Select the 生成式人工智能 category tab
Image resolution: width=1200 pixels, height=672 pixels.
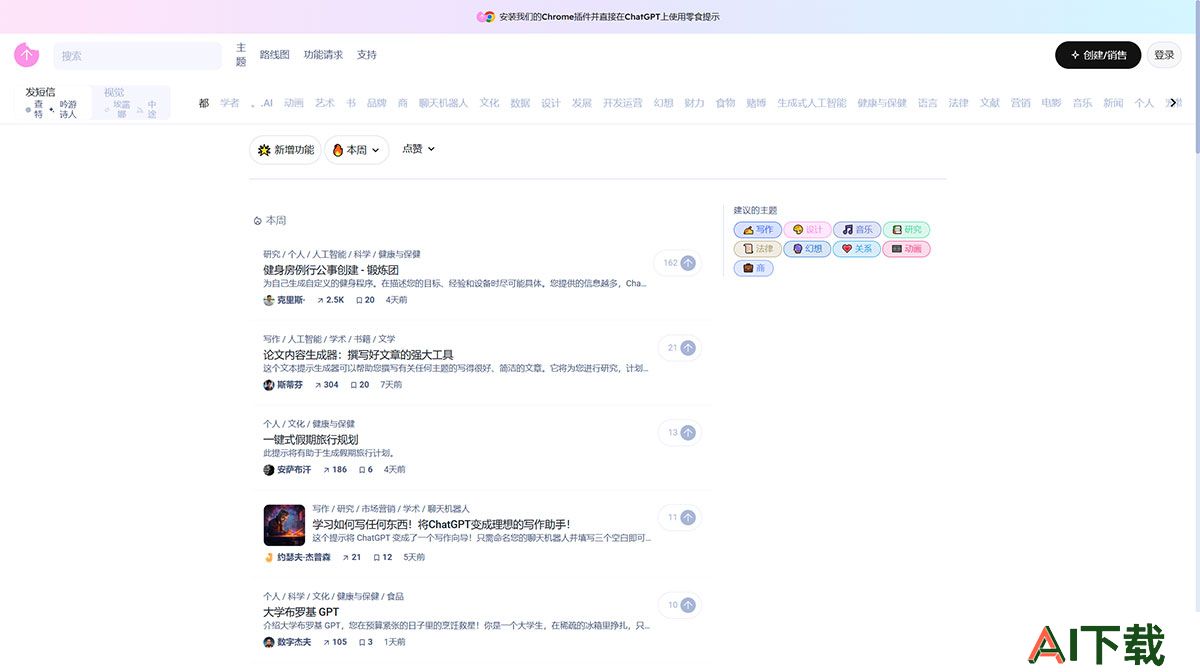pyautogui.click(x=812, y=103)
